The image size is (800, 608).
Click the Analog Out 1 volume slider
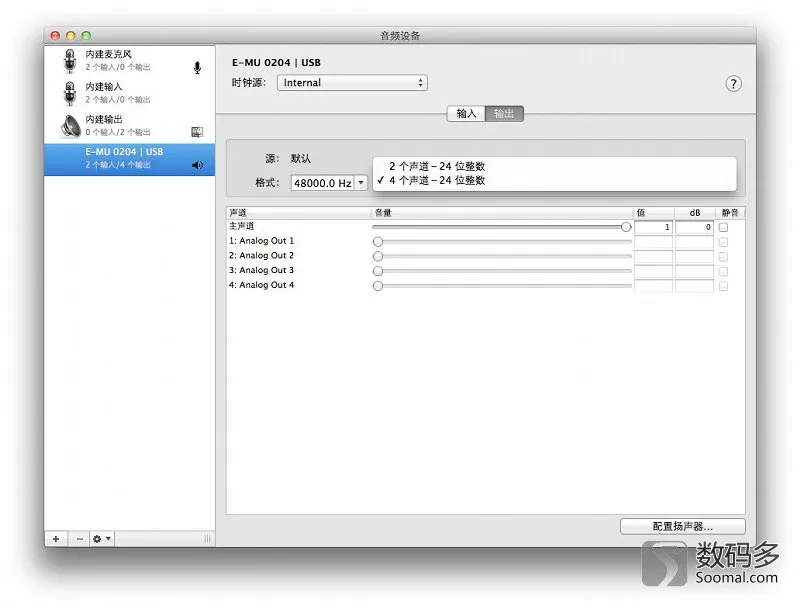click(502, 241)
